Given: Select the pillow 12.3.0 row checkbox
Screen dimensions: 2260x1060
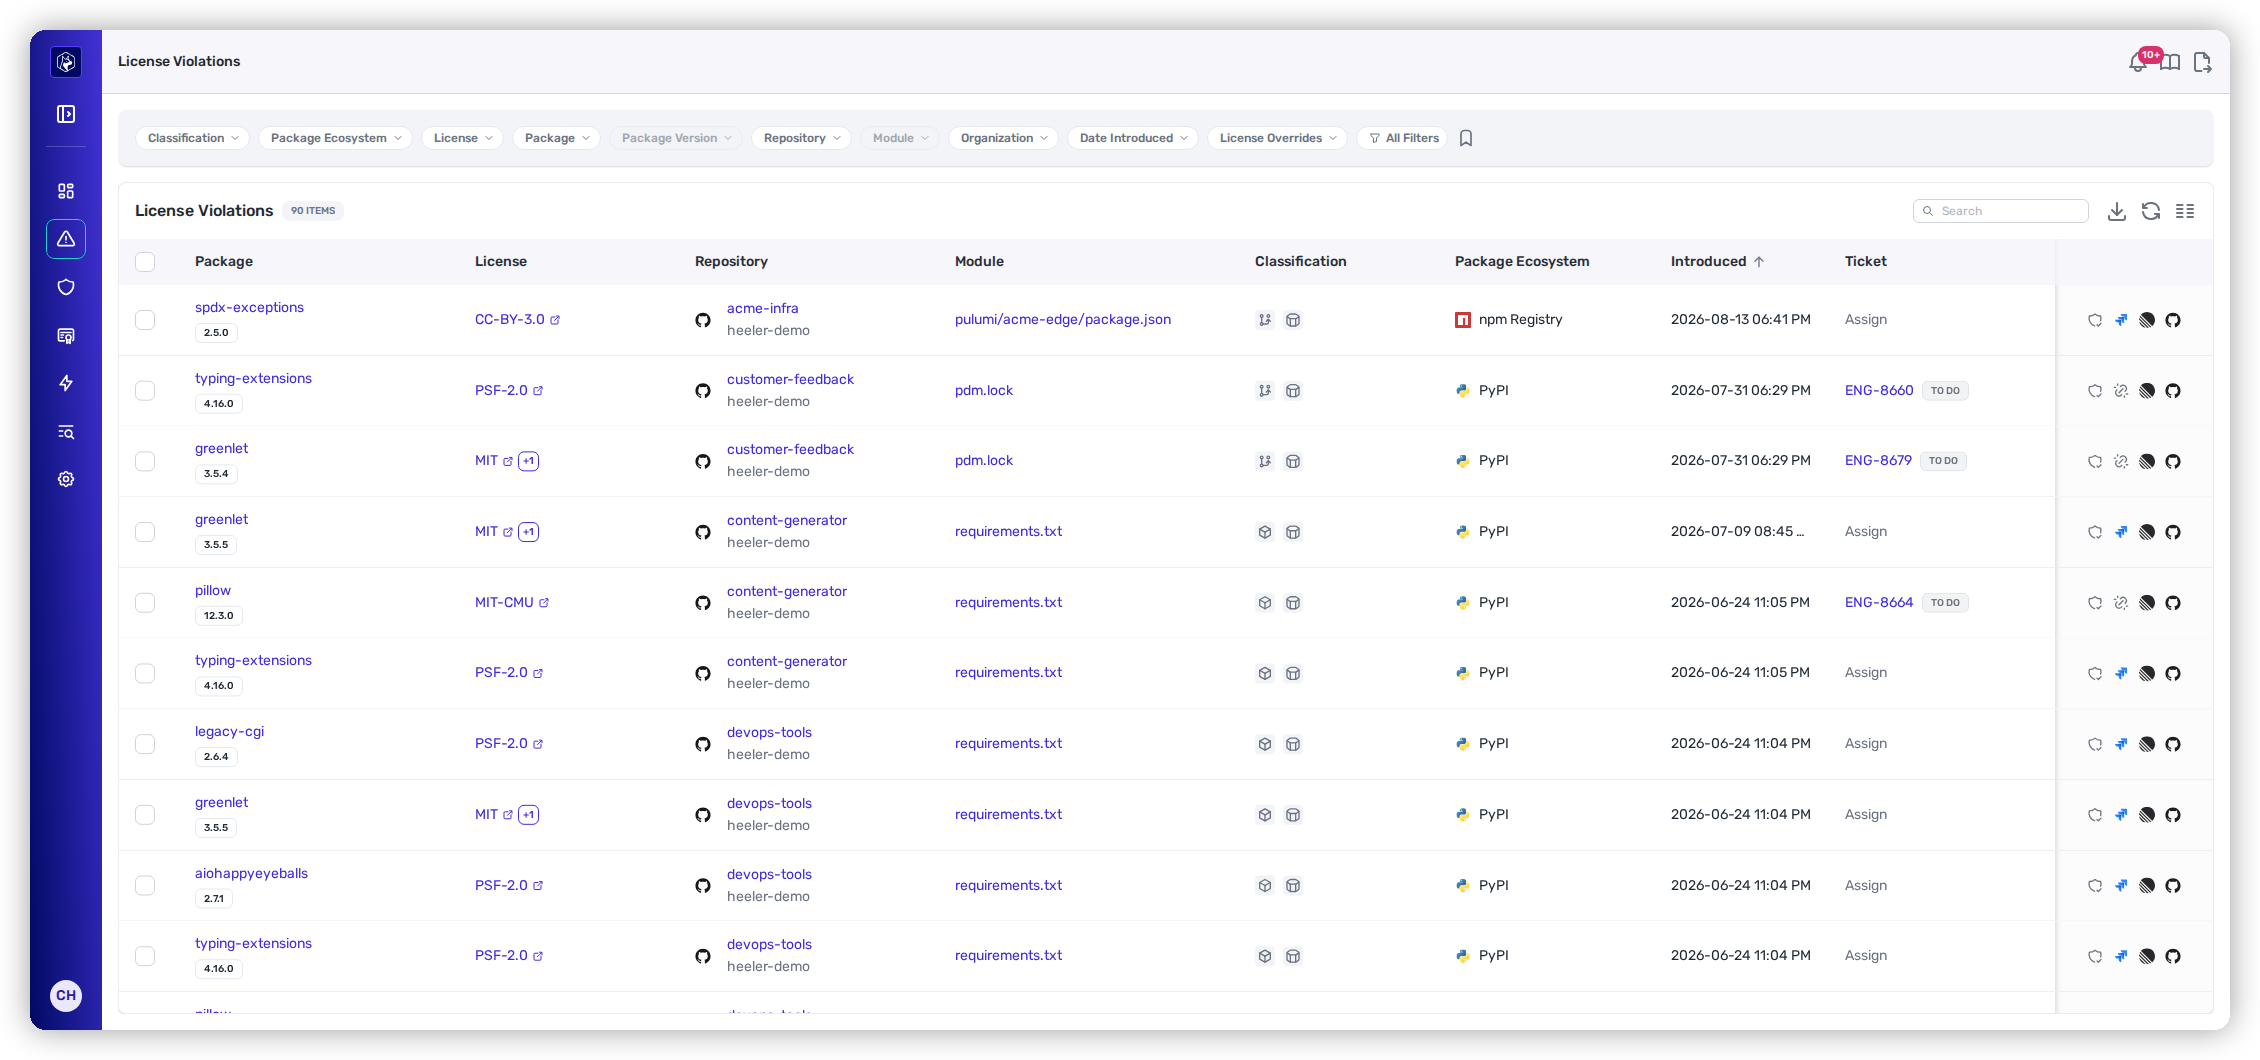Looking at the screenshot, I should [x=145, y=603].
